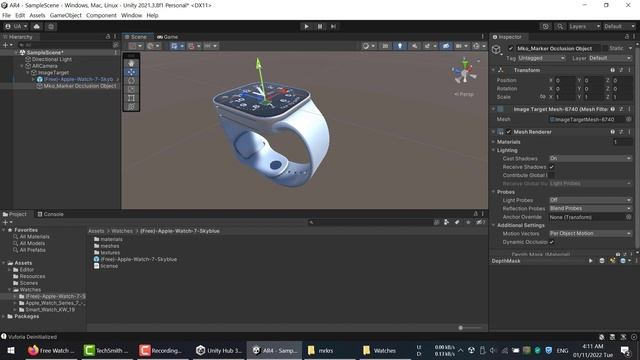
Task: Open the GameObject menu
Action: 66,16
